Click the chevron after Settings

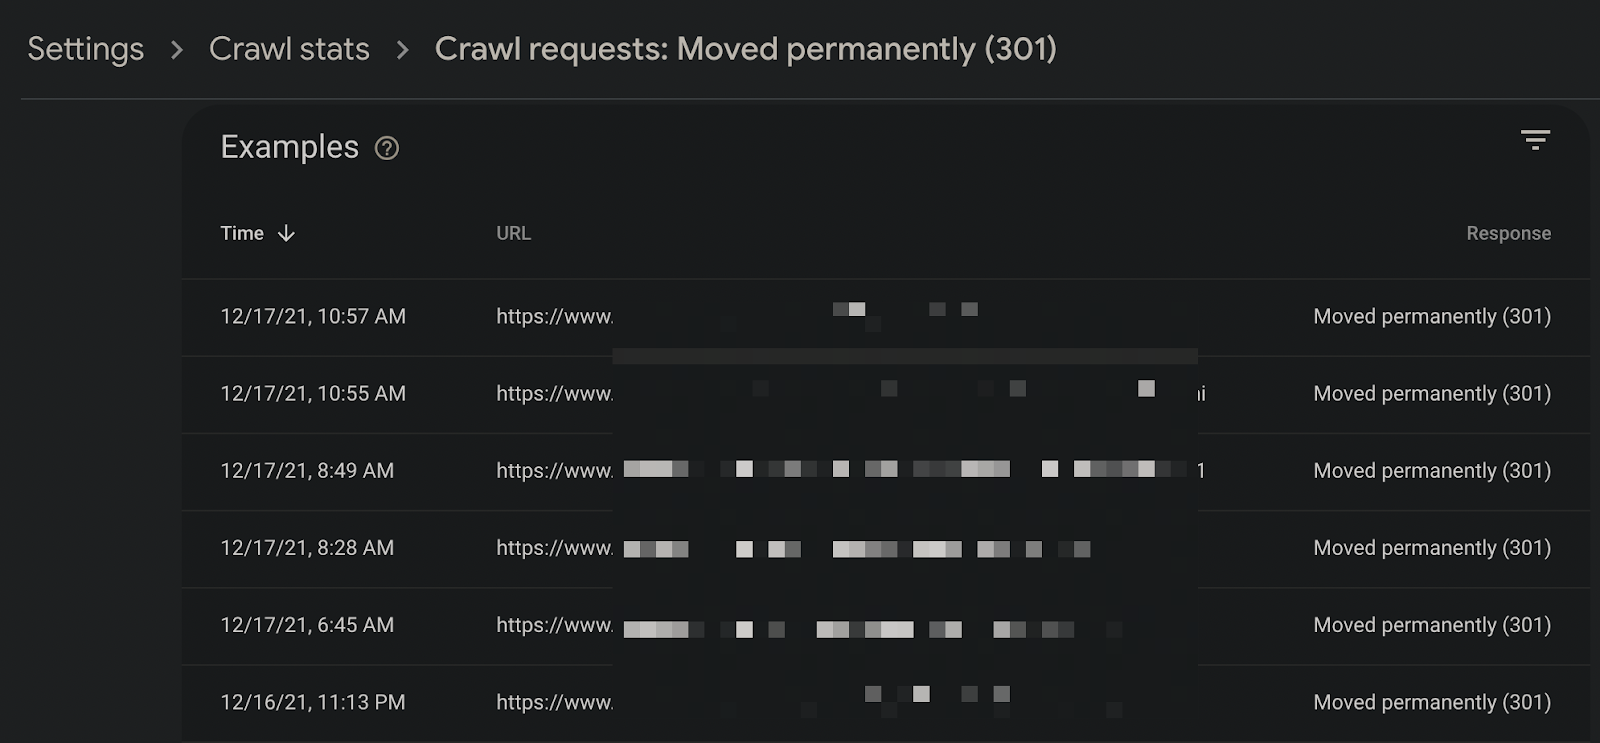pyautogui.click(x=177, y=50)
